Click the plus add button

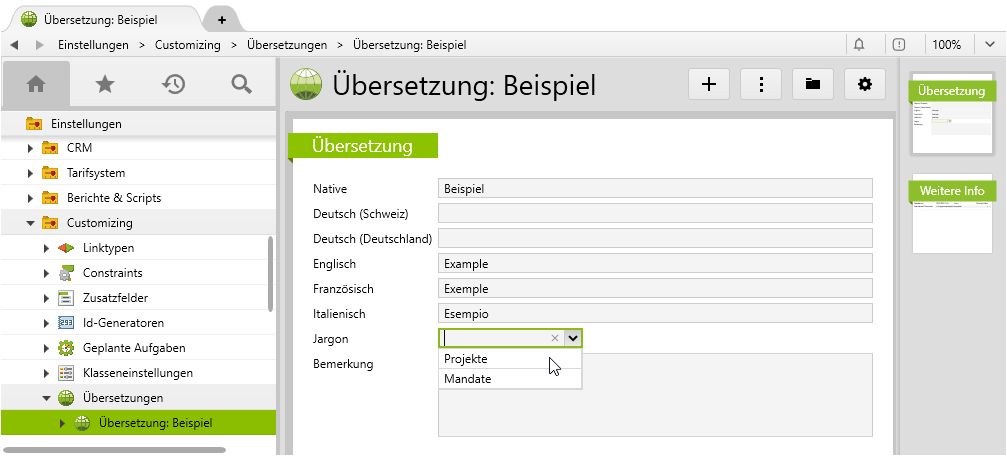point(709,85)
